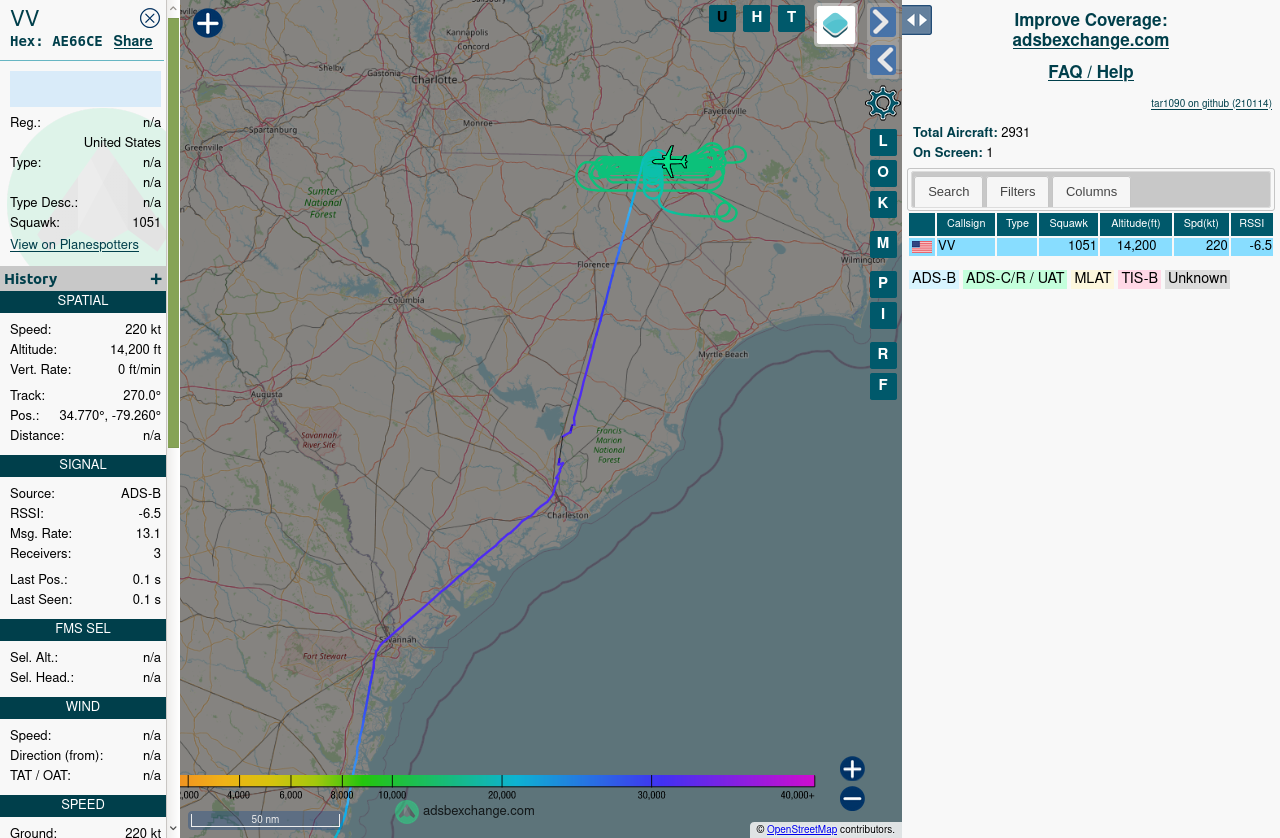Toggle the O map option
The width and height of the screenshot is (1280, 838).
click(883, 173)
